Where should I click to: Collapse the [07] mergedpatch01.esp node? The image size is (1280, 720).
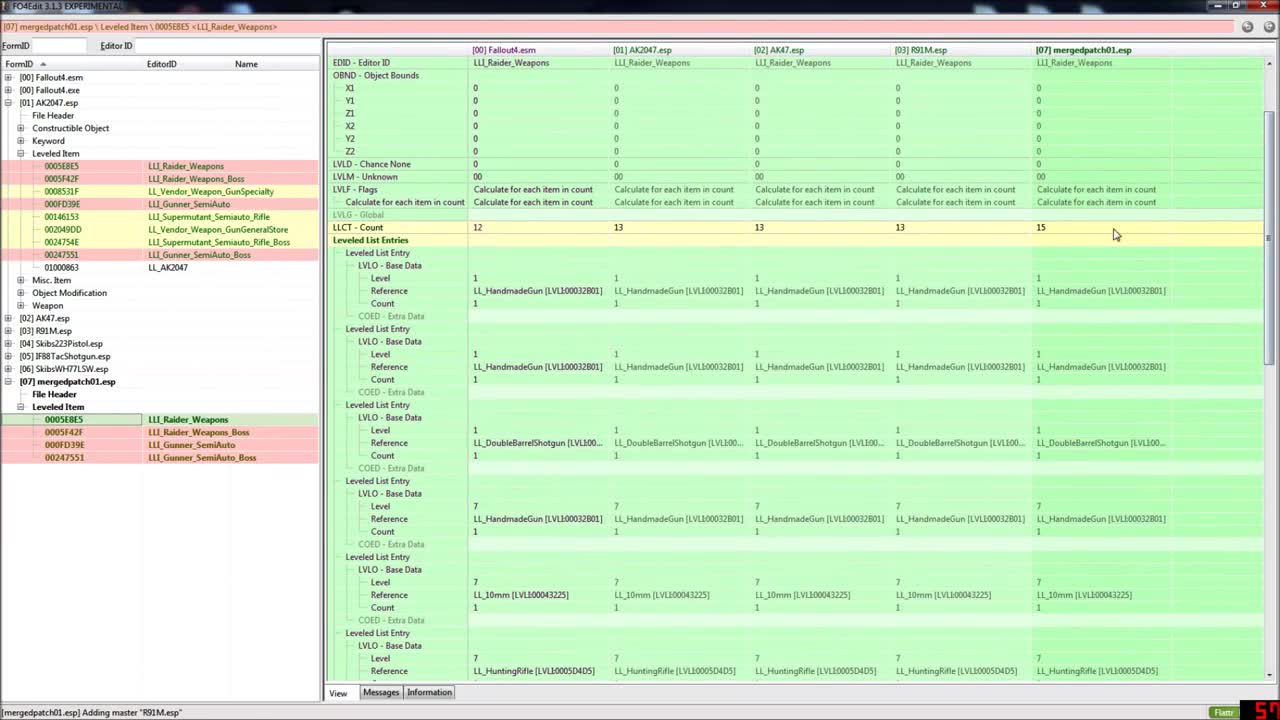pyautogui.click(x=8, y=381)
